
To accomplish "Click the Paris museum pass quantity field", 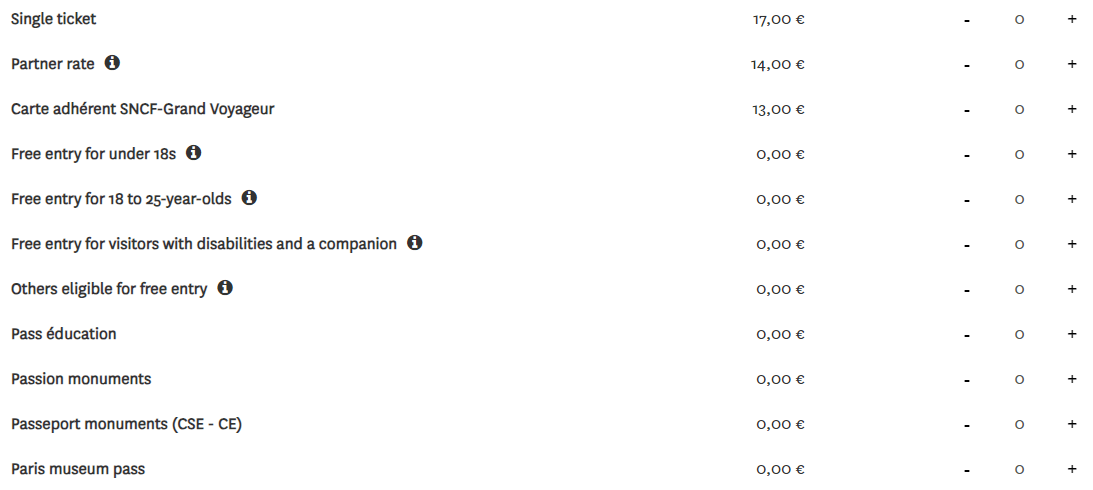I will click(x=1019, y=470).
